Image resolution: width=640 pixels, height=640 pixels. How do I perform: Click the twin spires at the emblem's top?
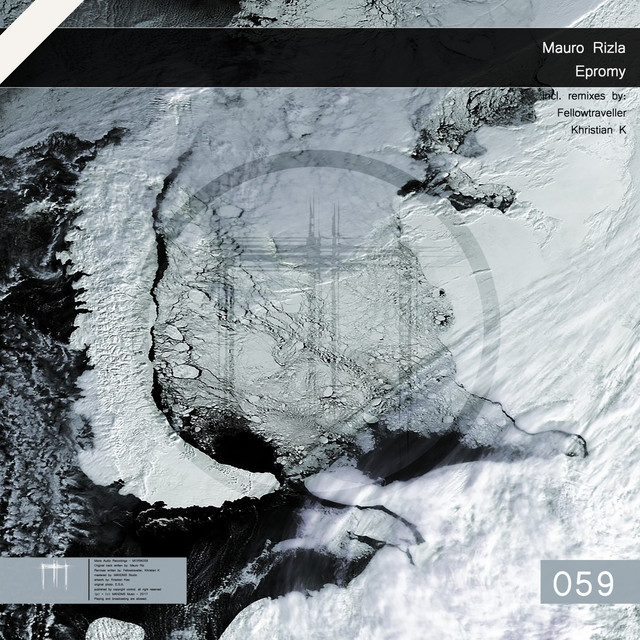pos(322,225)
